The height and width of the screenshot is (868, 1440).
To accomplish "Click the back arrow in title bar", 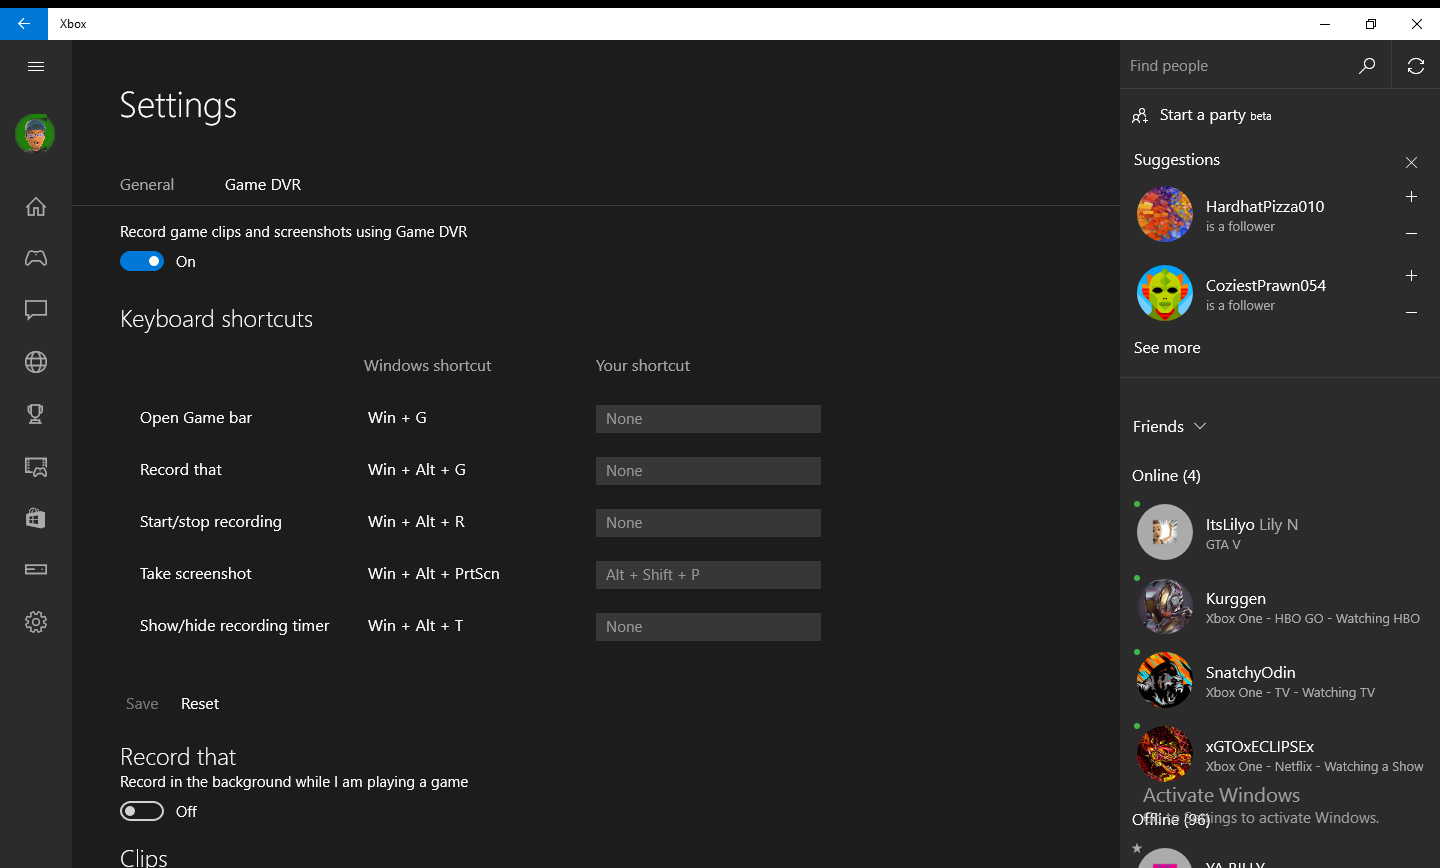I will tap(24, 24).
